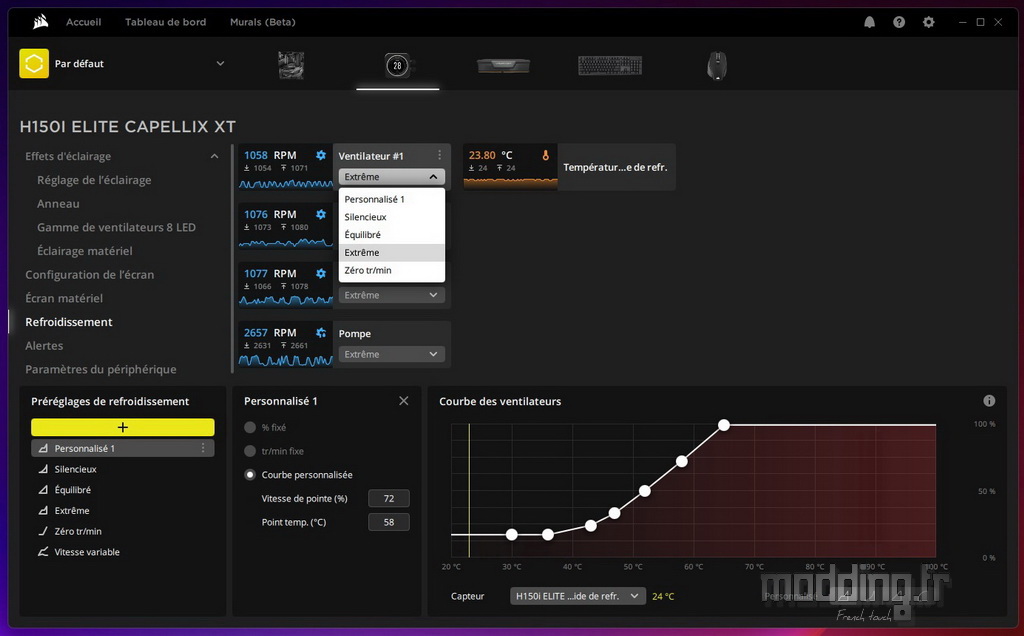
Task: Click the Températur...e de refr. tile label
Action: coord(615,167)
